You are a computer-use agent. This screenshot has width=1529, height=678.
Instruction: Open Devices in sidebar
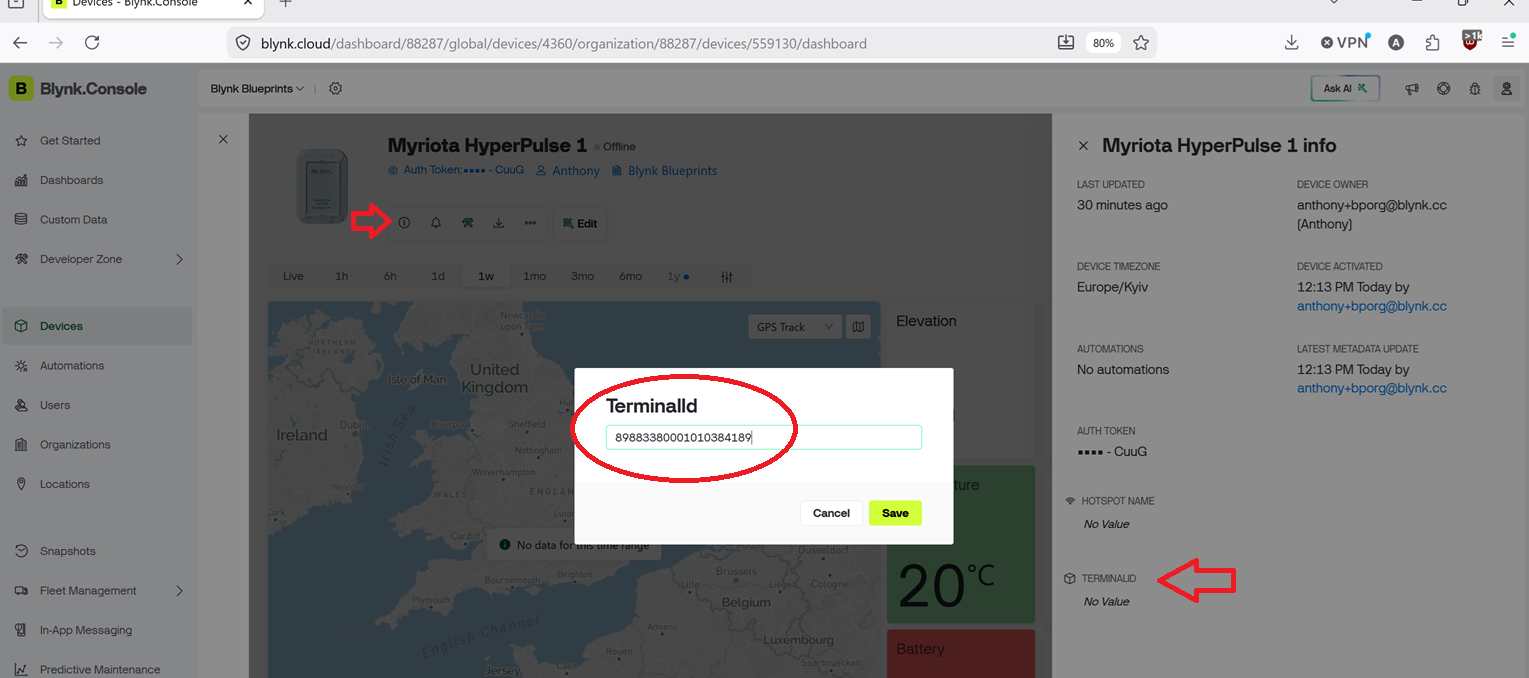(97, 326)
